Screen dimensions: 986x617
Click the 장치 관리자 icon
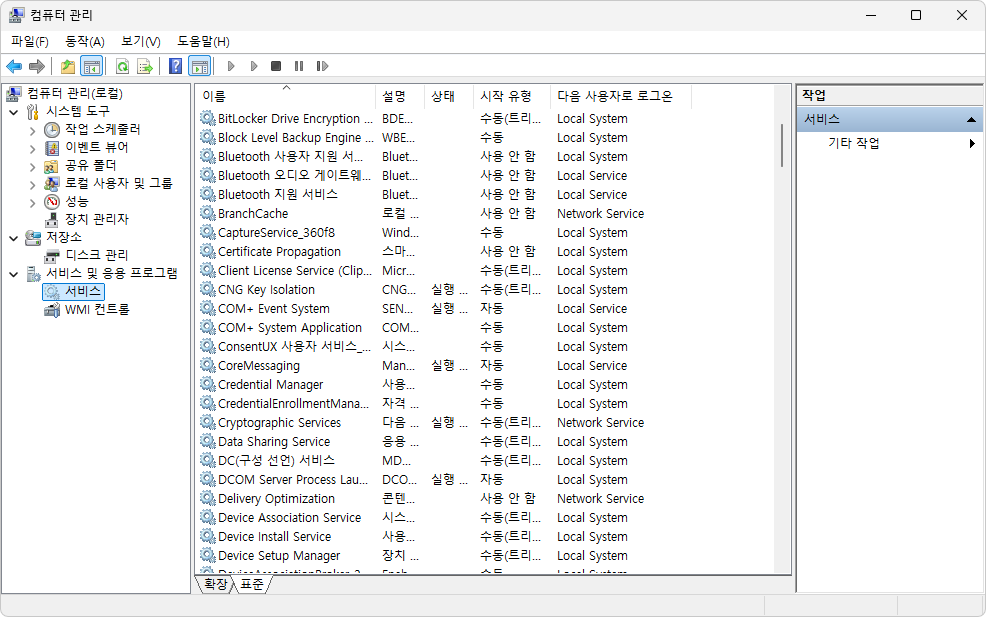52,220
